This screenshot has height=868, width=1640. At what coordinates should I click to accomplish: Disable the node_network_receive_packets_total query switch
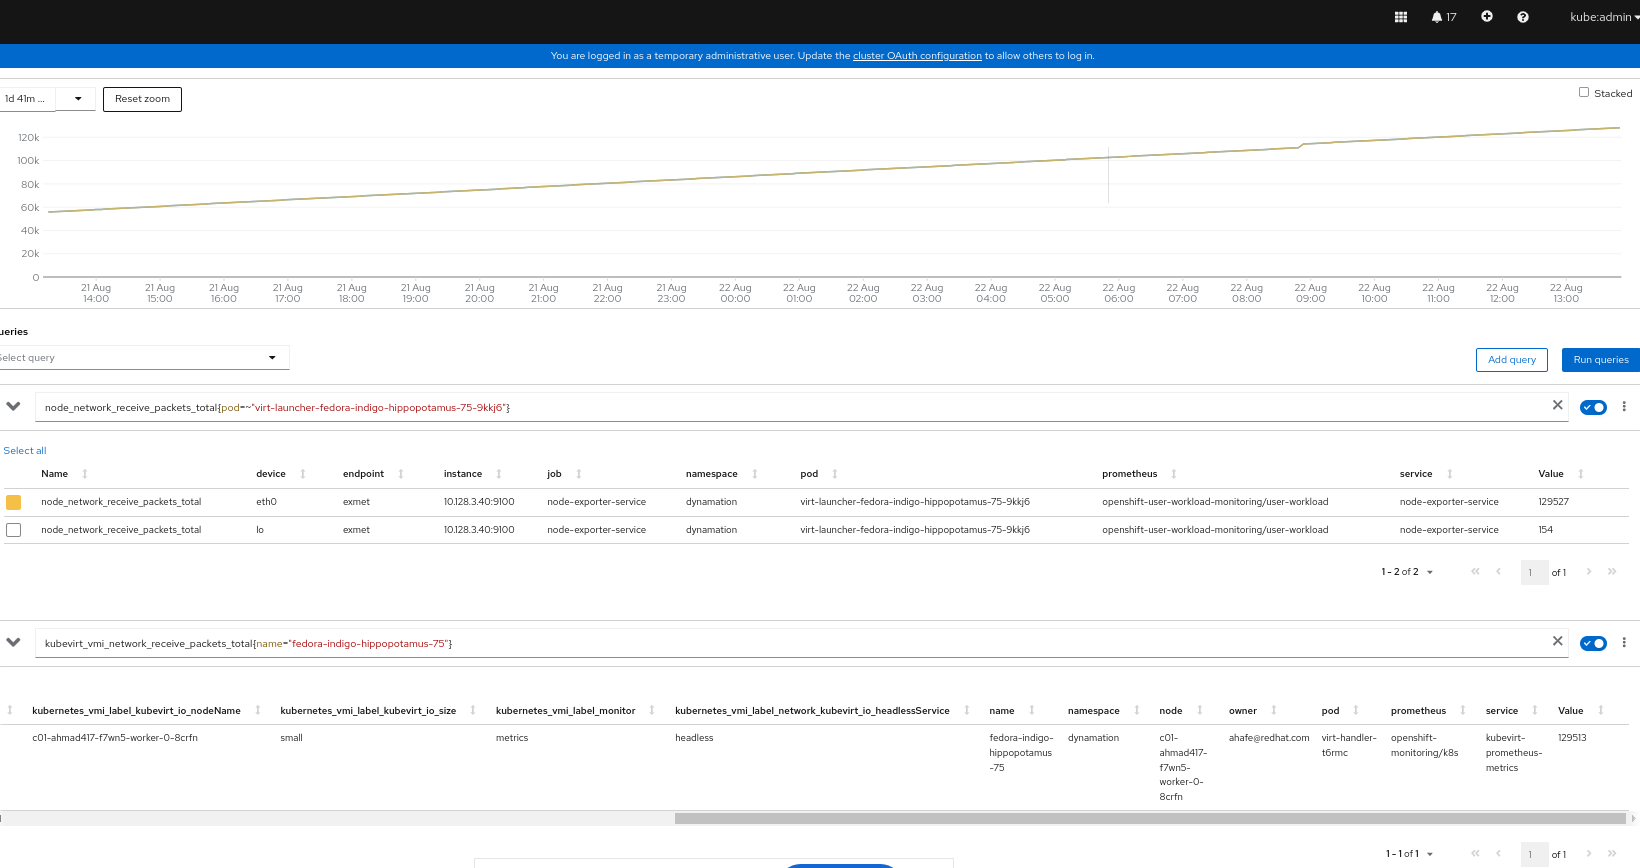click(1593, 407)
